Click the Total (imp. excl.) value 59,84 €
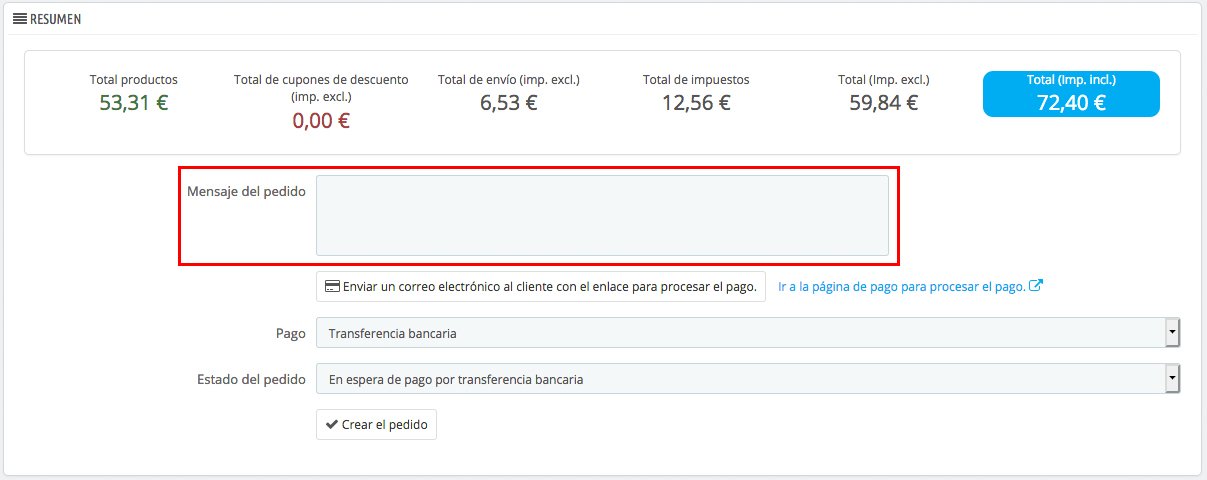The height and width of the screenshot is (480, 1207). click(x=883, y=101)
